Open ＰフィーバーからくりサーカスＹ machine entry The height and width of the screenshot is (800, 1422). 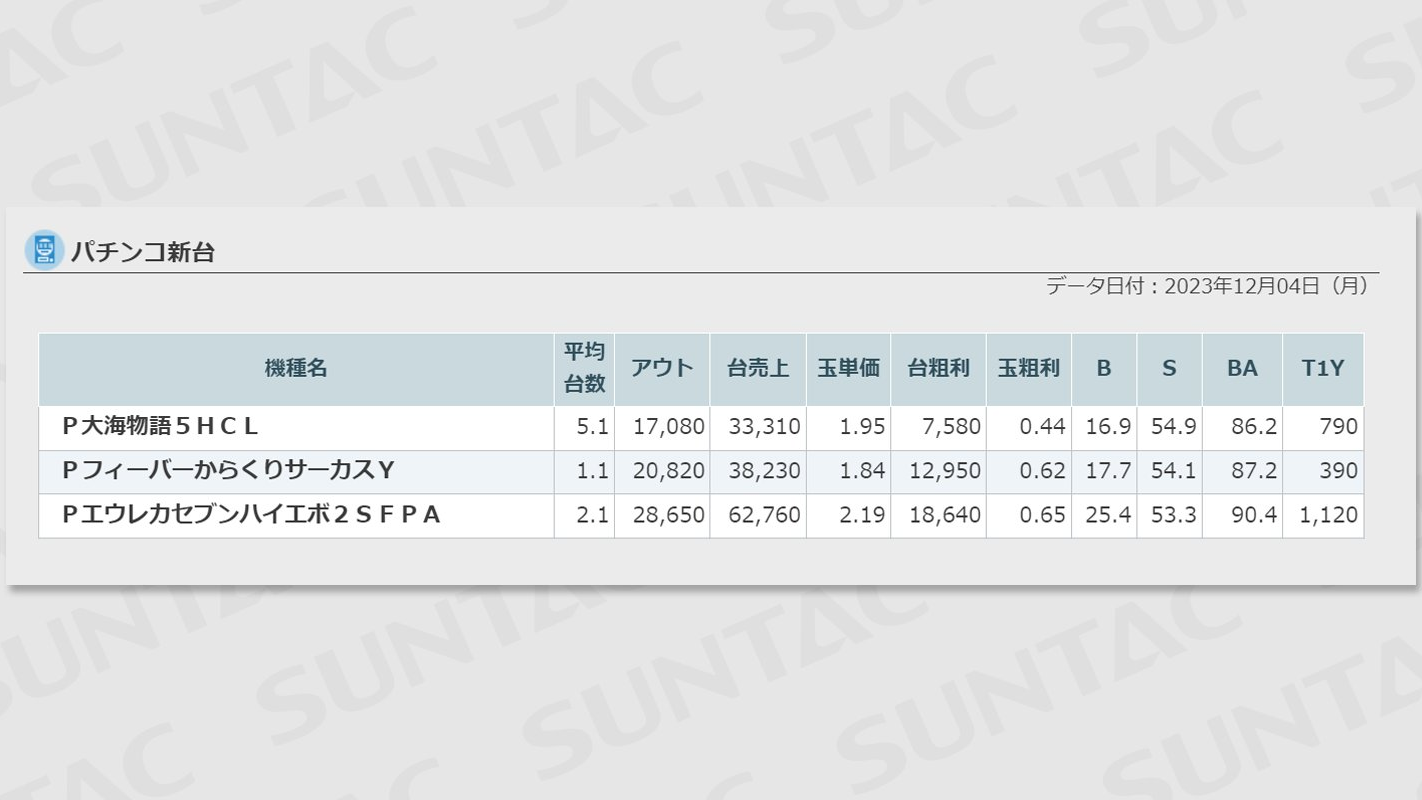tap(228, 471)
